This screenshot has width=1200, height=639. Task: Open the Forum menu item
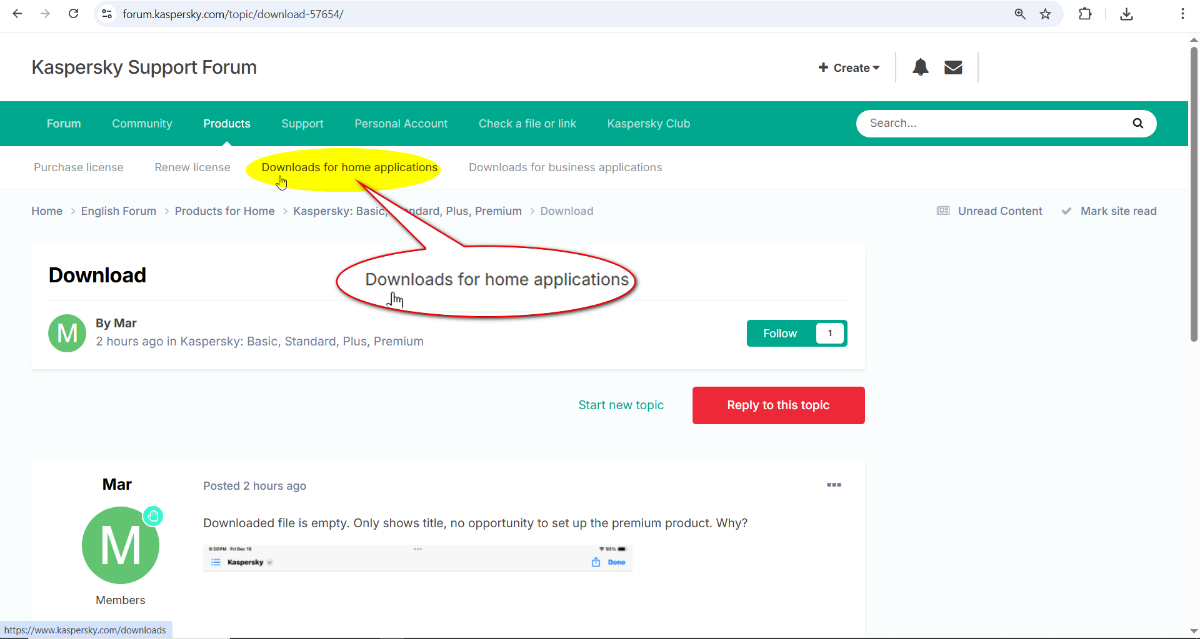pos(64,123)
